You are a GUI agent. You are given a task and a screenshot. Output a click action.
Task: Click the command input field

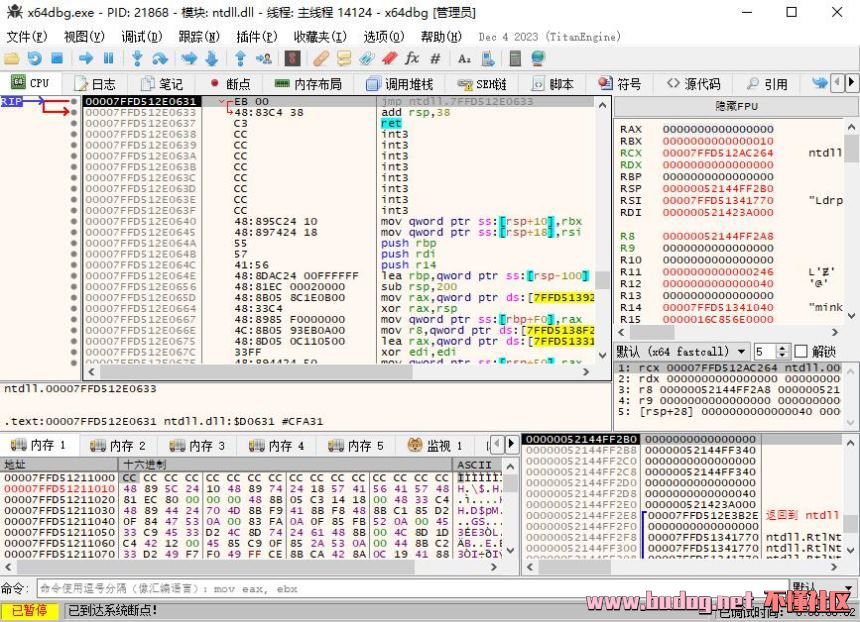(x=413, y=589)
